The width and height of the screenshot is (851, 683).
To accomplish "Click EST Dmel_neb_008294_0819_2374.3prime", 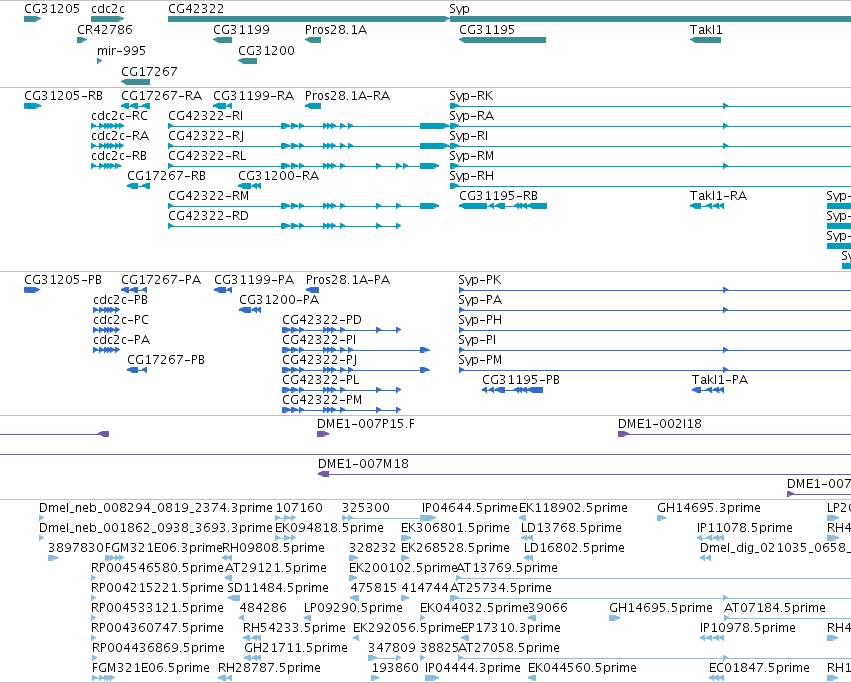I will tap(156, 508).
